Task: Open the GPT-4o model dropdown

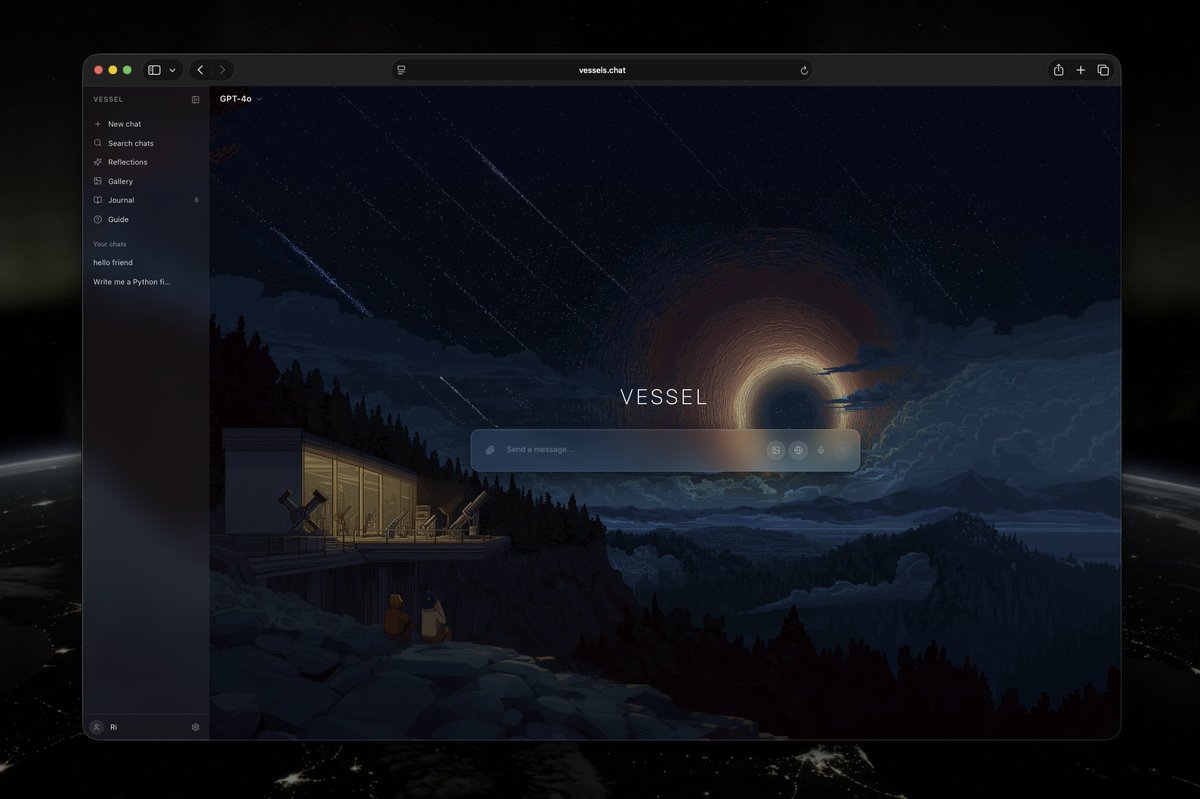Action: pos(241,99)
